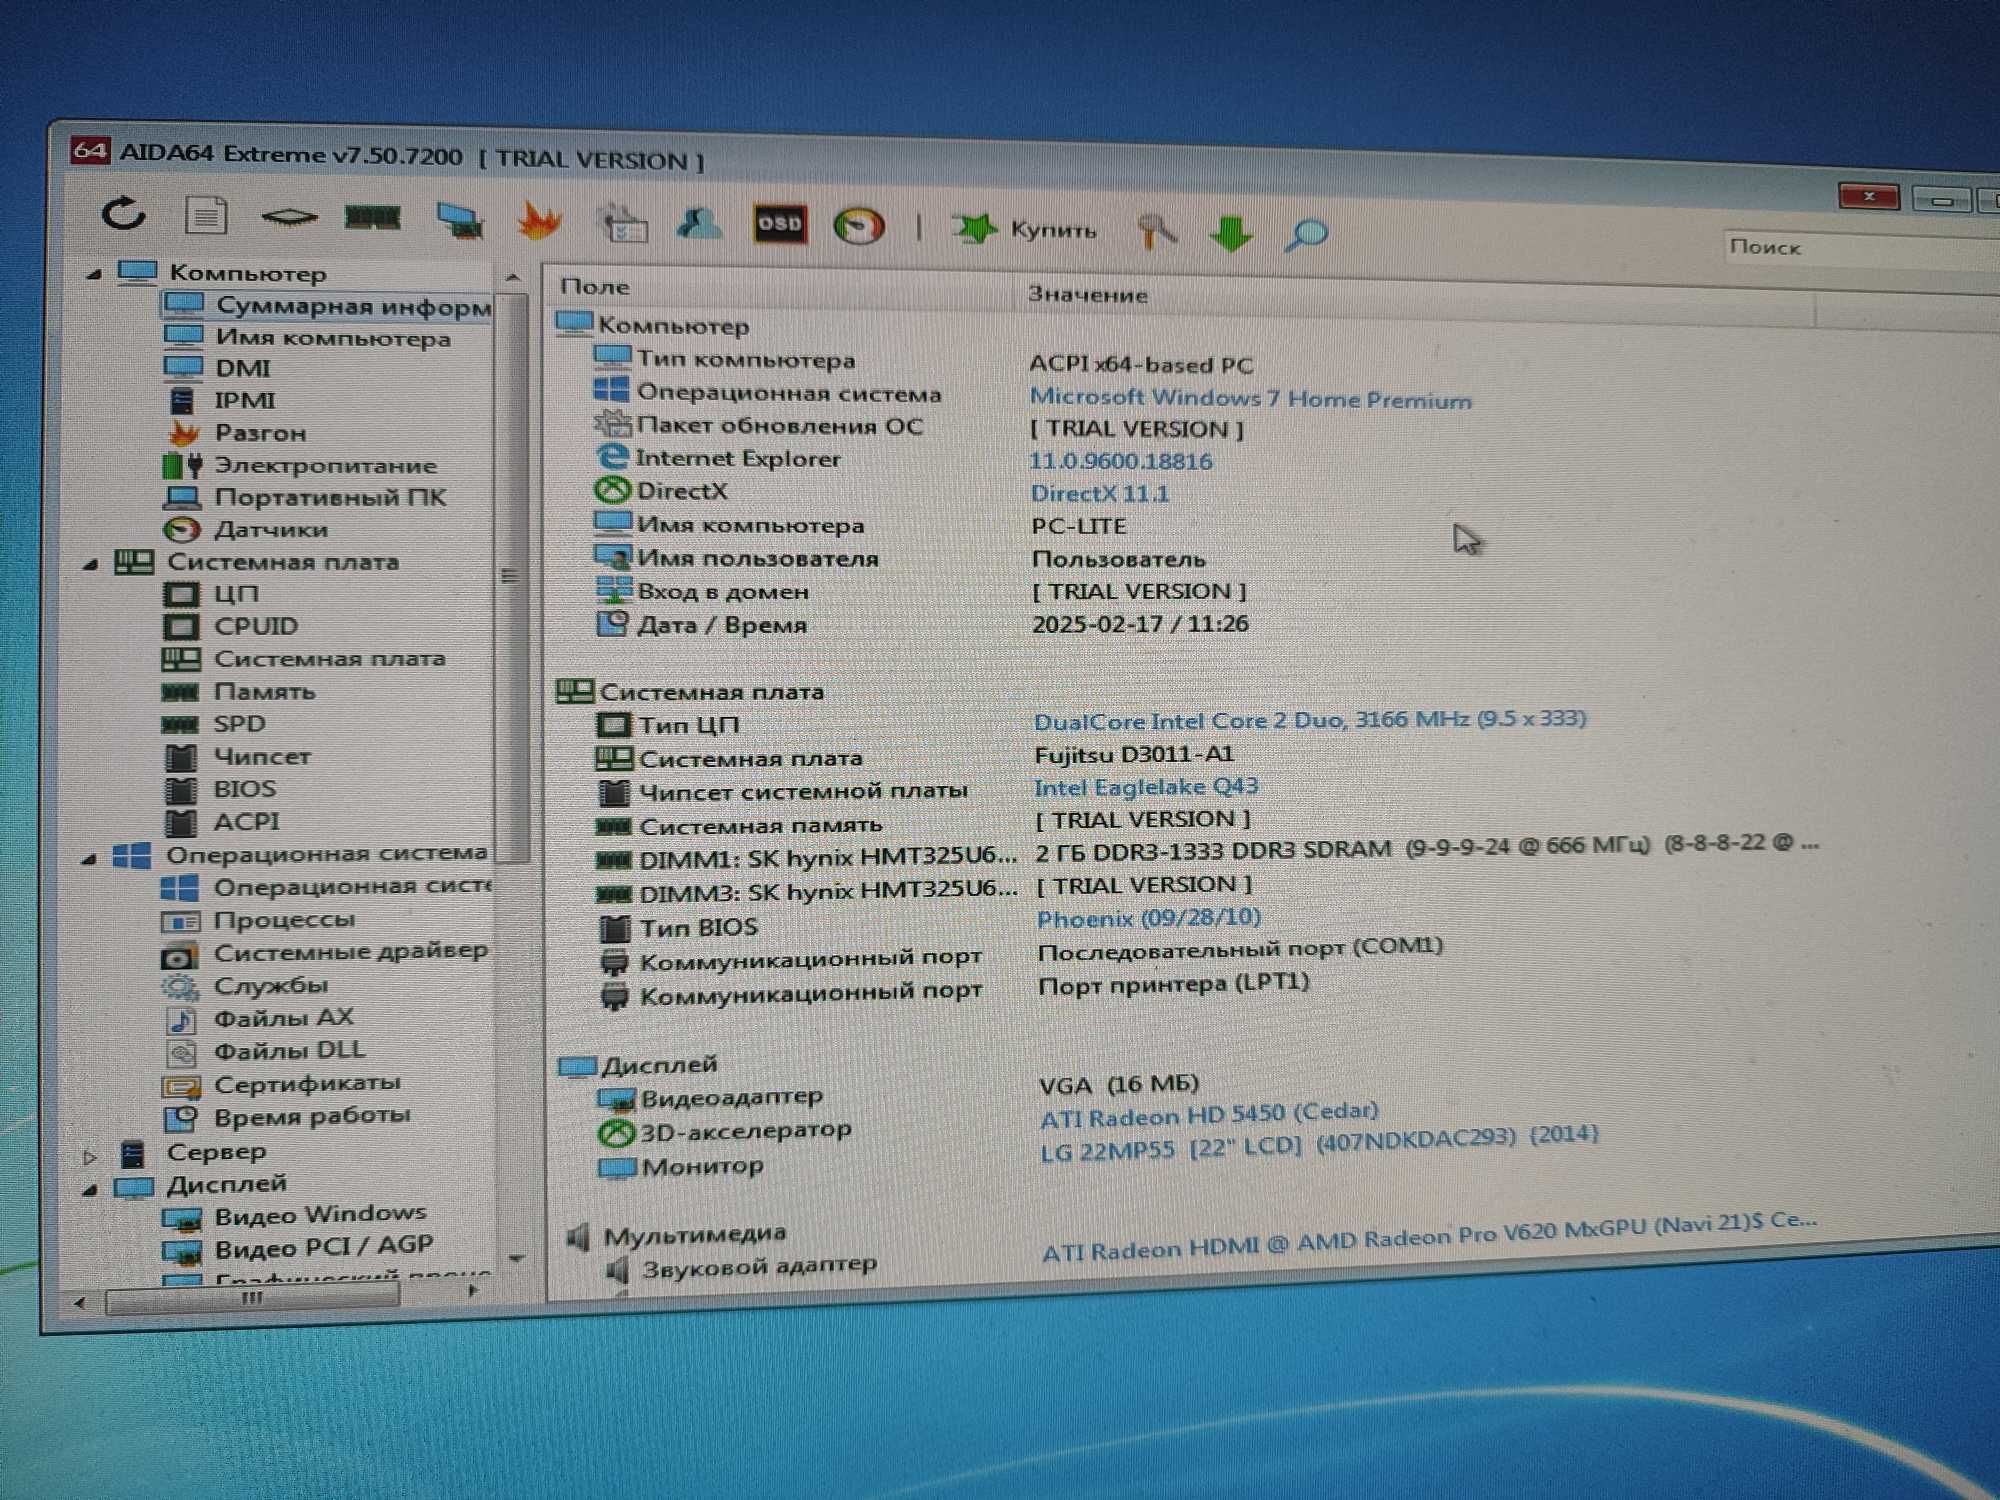Click the green download arrow icon
The image size is (2000, 1500).
(1231, 234)
